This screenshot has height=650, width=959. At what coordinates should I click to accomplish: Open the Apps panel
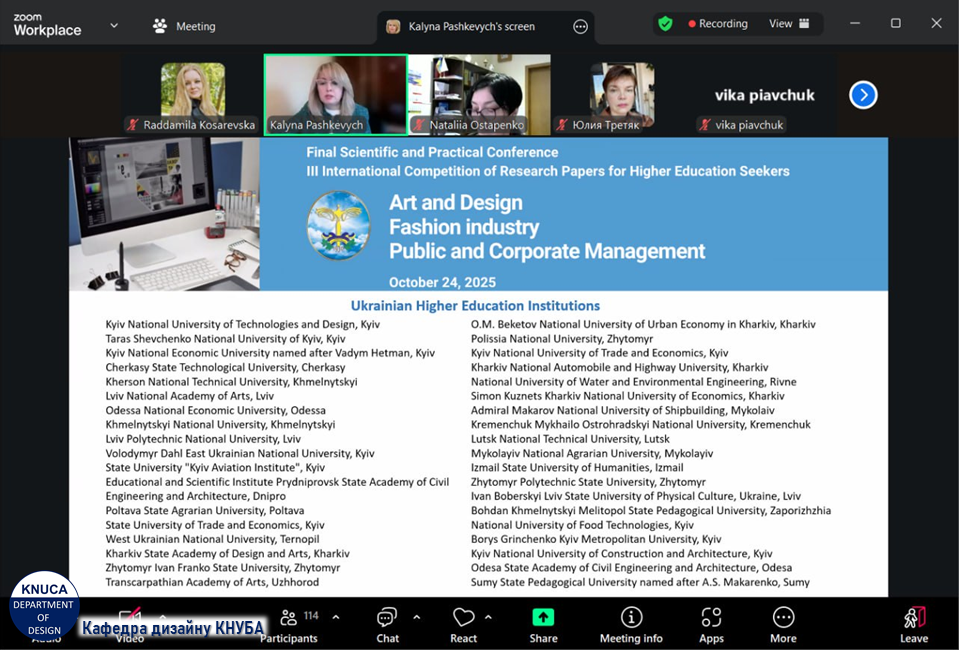(711, 624)
